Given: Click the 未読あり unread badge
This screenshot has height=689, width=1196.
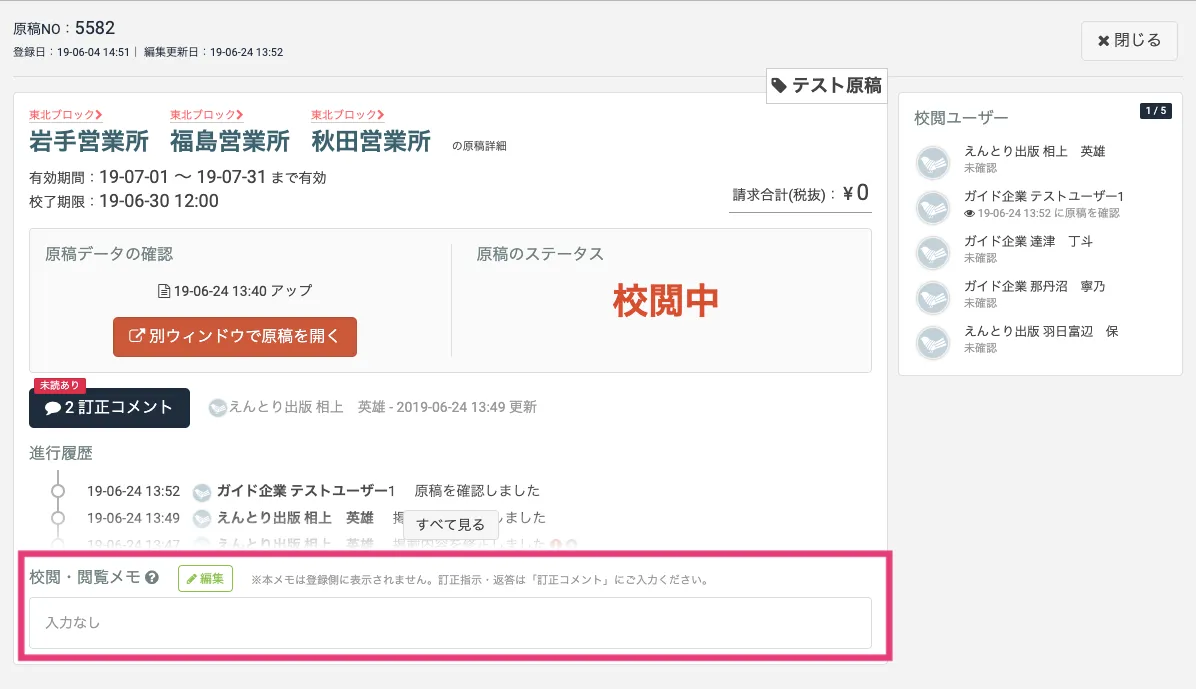Looking at the screenshot, I should pyautogui.click(x=59, y=385).
